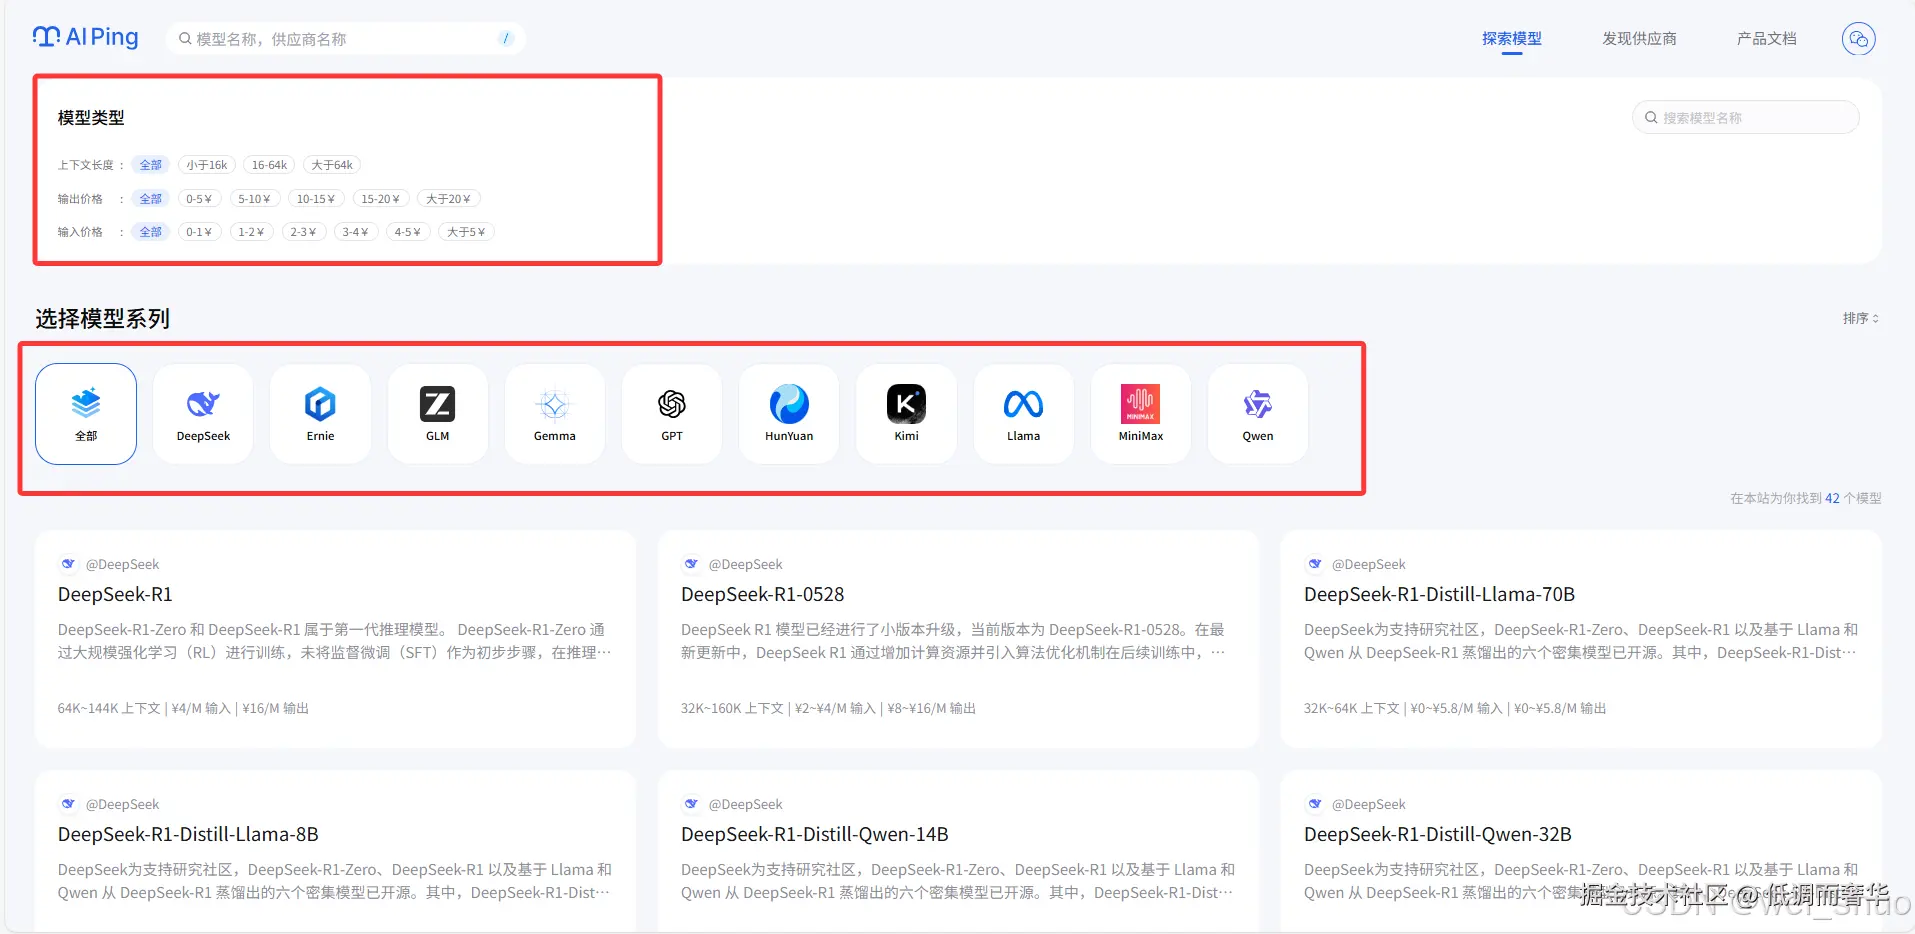This screenshot has height=934, width=1915.
Task: Open the 发现供应商 tab
Action: [x=1639, y=39]
